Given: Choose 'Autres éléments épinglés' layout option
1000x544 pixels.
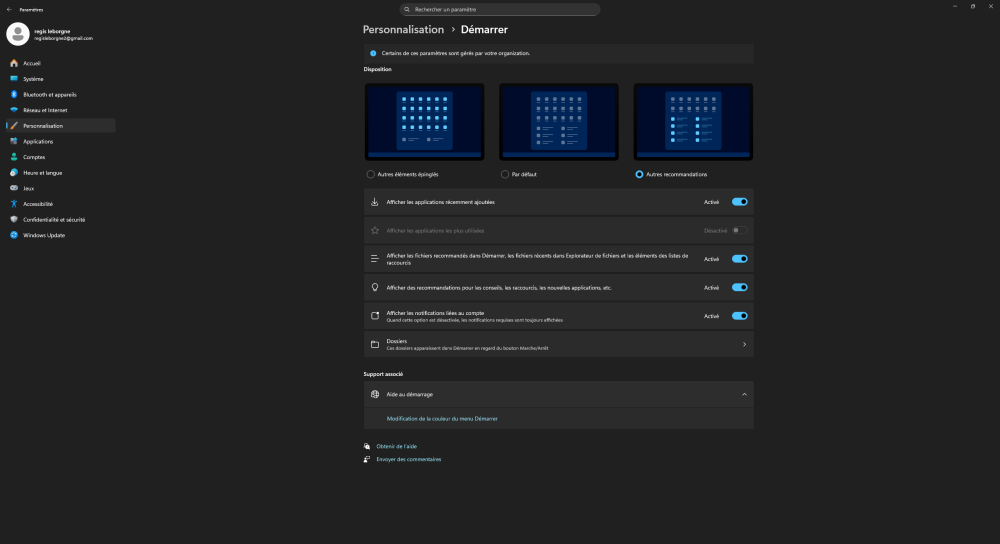Looking at the screenshot, I should click(371, 174).
